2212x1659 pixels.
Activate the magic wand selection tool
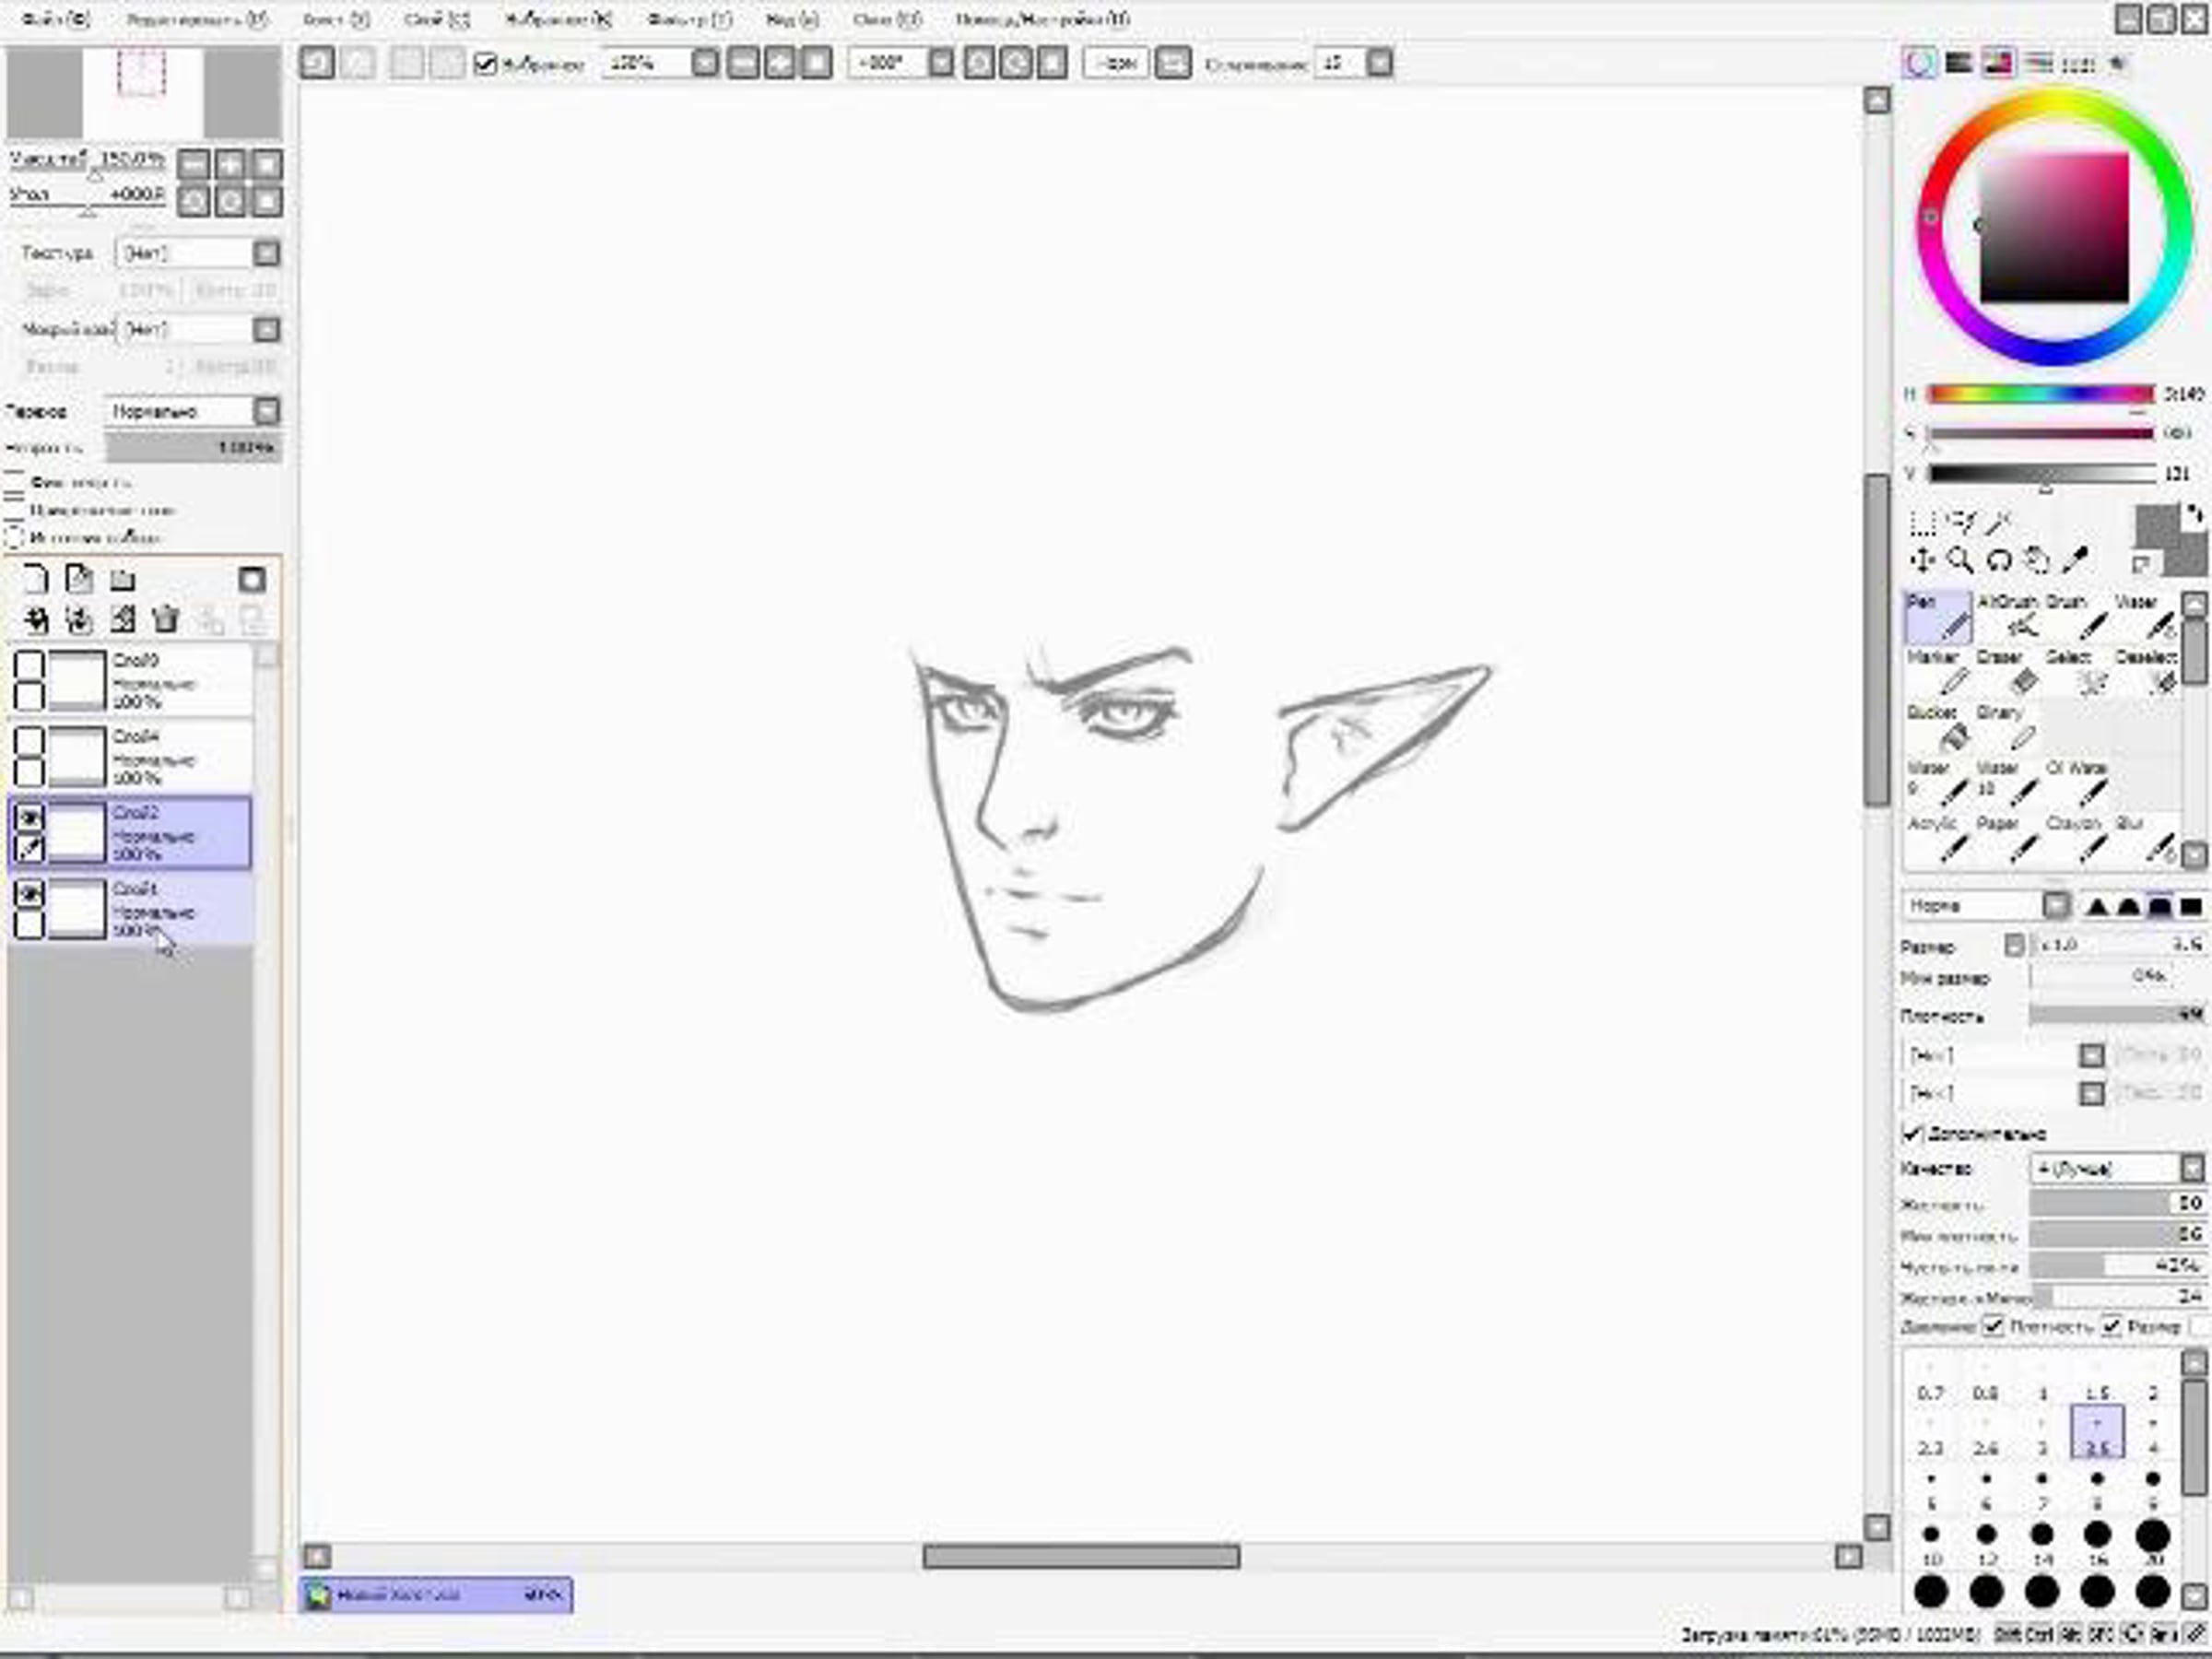coord(1998,523)
